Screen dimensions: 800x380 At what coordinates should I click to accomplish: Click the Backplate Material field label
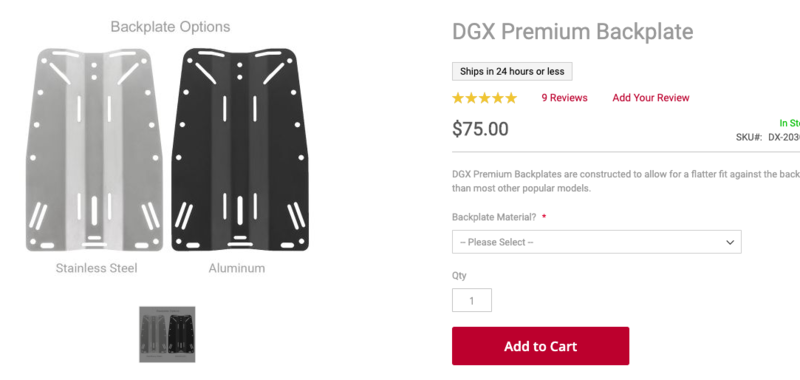[x=494, y=217]
